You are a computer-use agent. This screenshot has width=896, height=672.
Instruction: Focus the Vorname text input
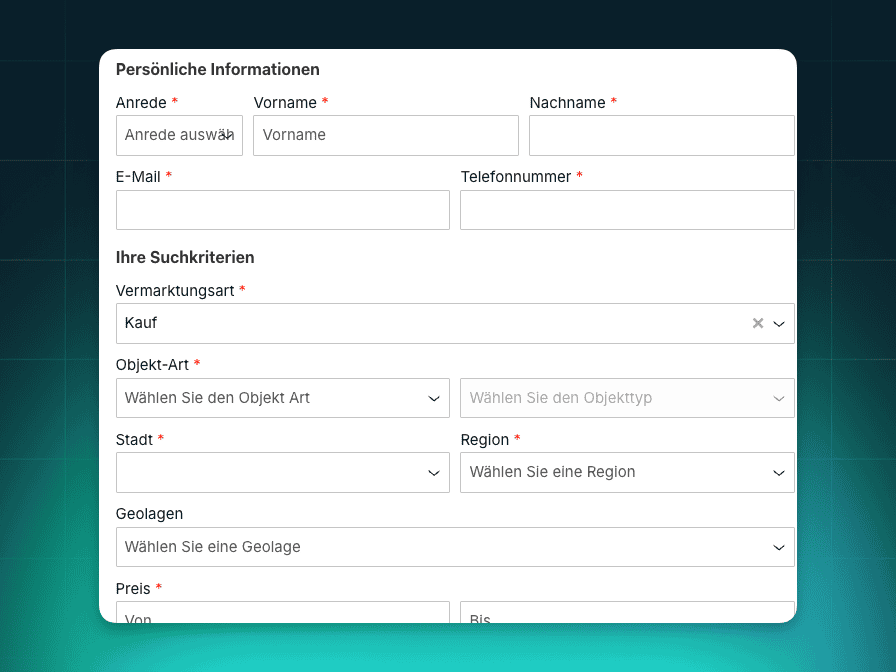(x=385, y=135)
